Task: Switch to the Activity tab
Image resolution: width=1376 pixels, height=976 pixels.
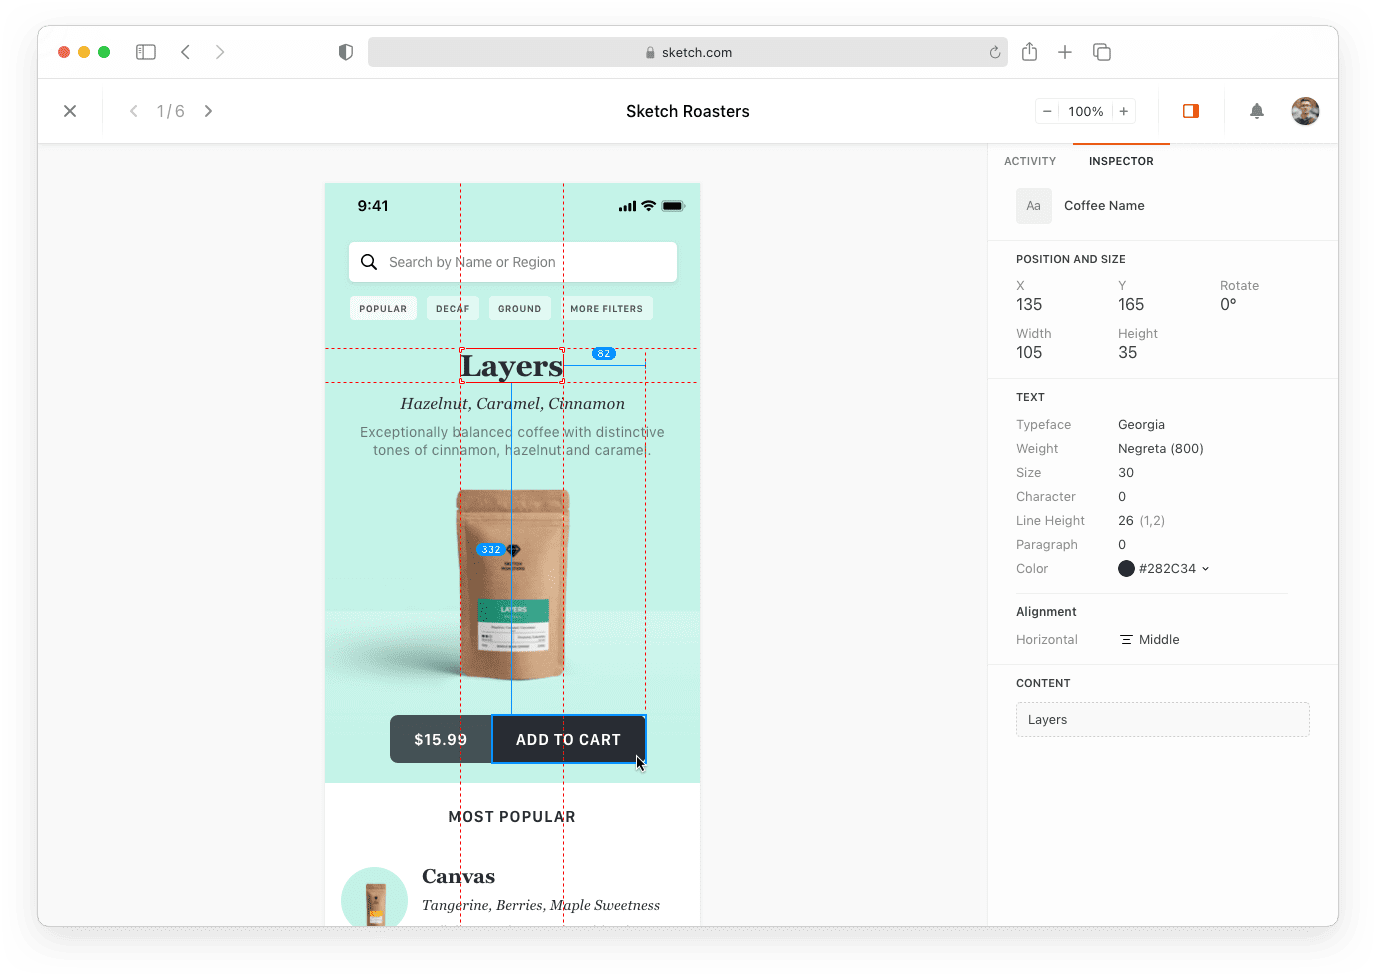Action: click(1030, 161)
